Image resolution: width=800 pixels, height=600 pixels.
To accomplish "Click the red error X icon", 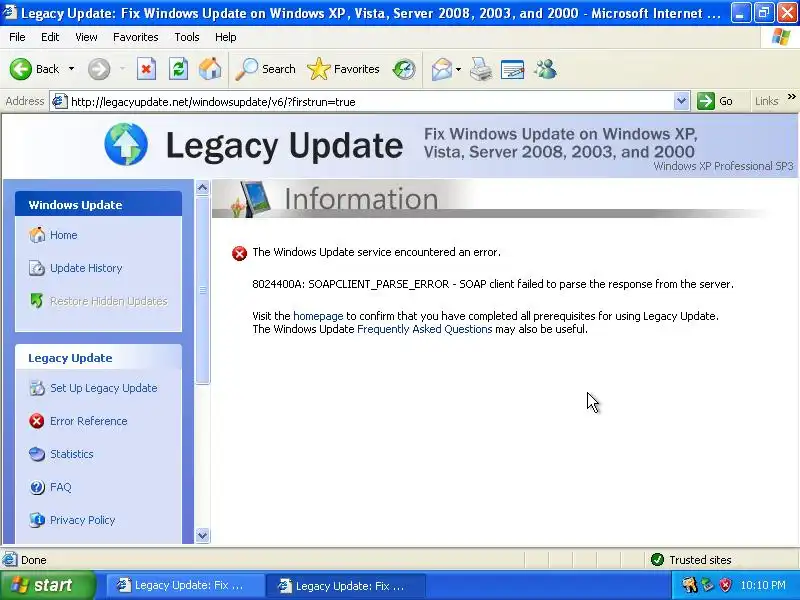I will [239, 253].
